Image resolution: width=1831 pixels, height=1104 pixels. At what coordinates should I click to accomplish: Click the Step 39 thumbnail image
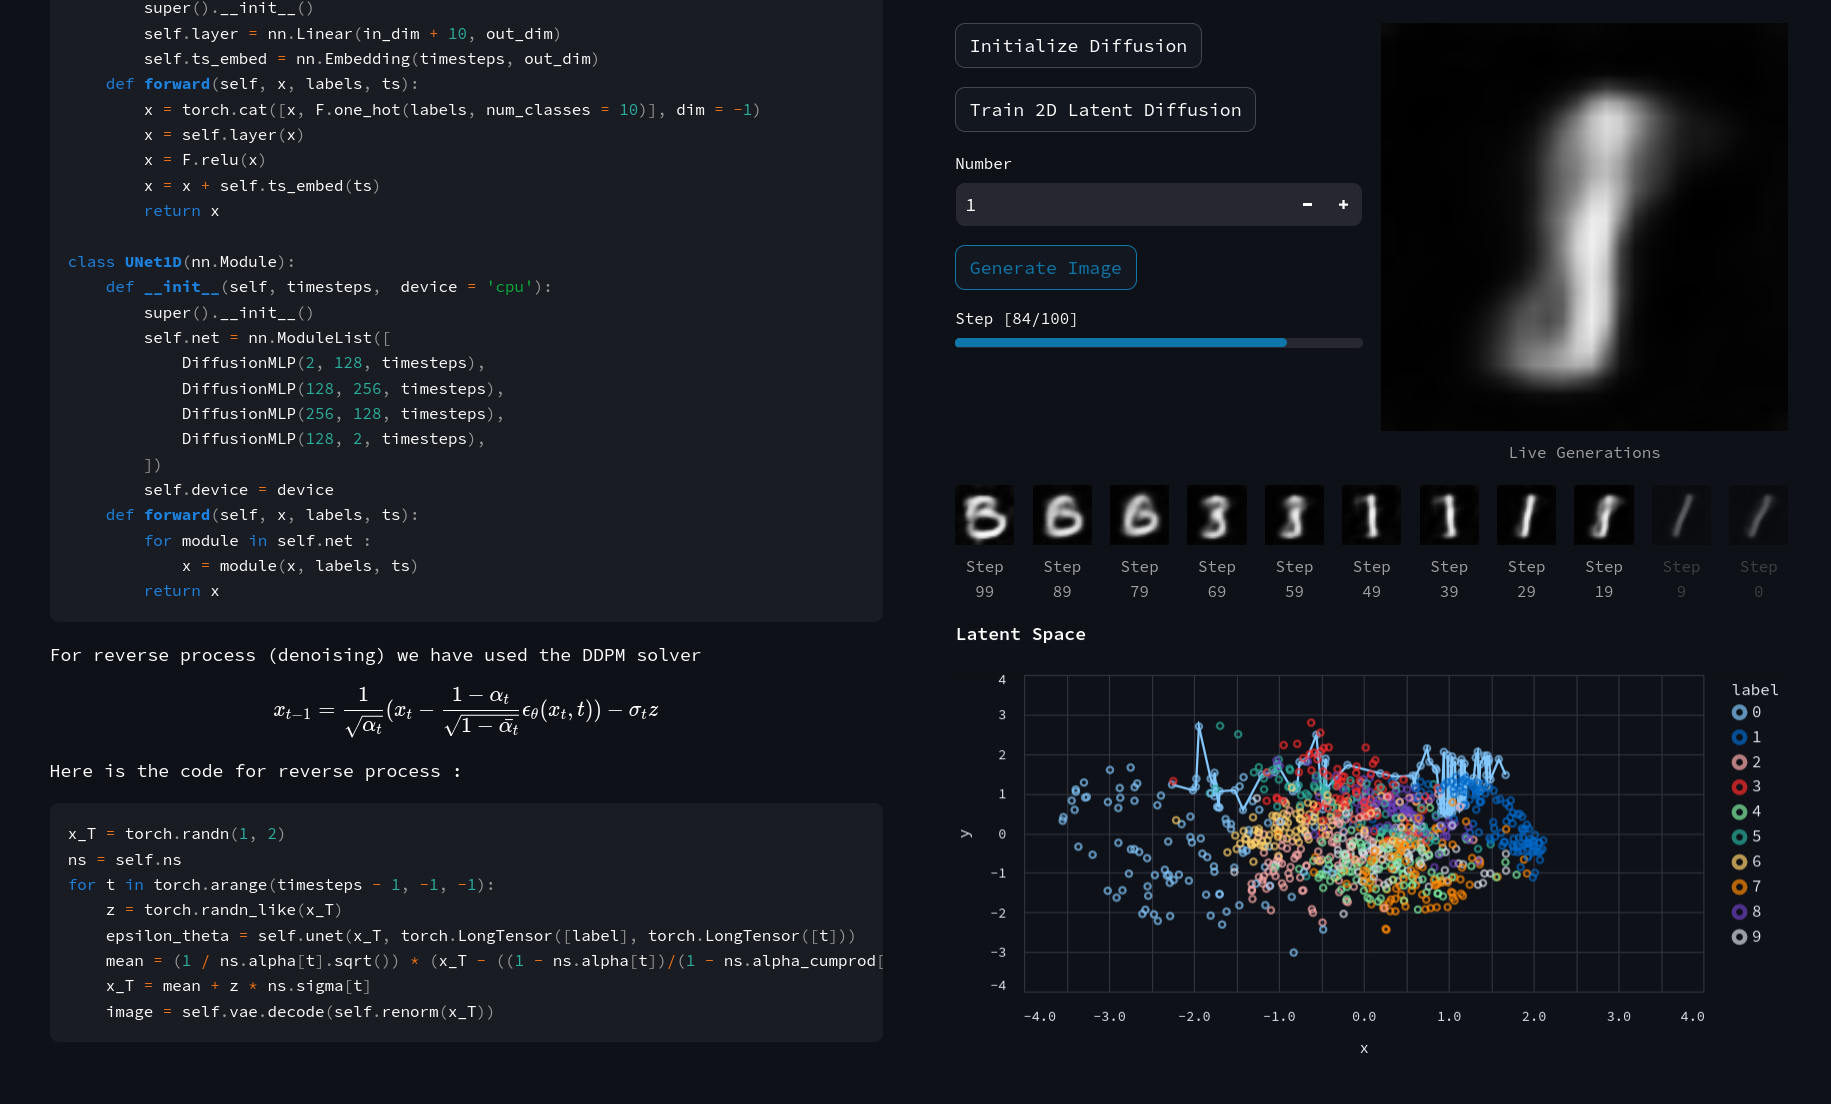click(x=1448, y=516)
